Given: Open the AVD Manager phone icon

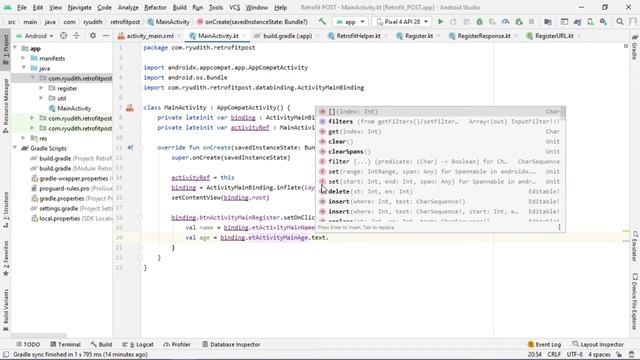Looking at the screenshot, I should click(x=590, y=22).
